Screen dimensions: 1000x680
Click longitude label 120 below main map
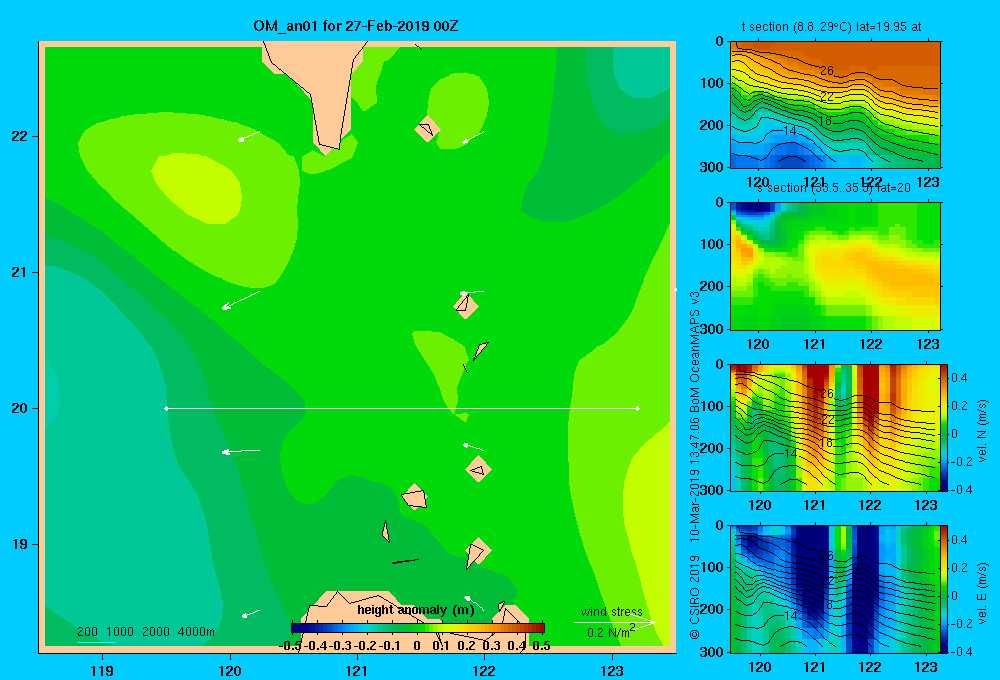click(230, 670)
